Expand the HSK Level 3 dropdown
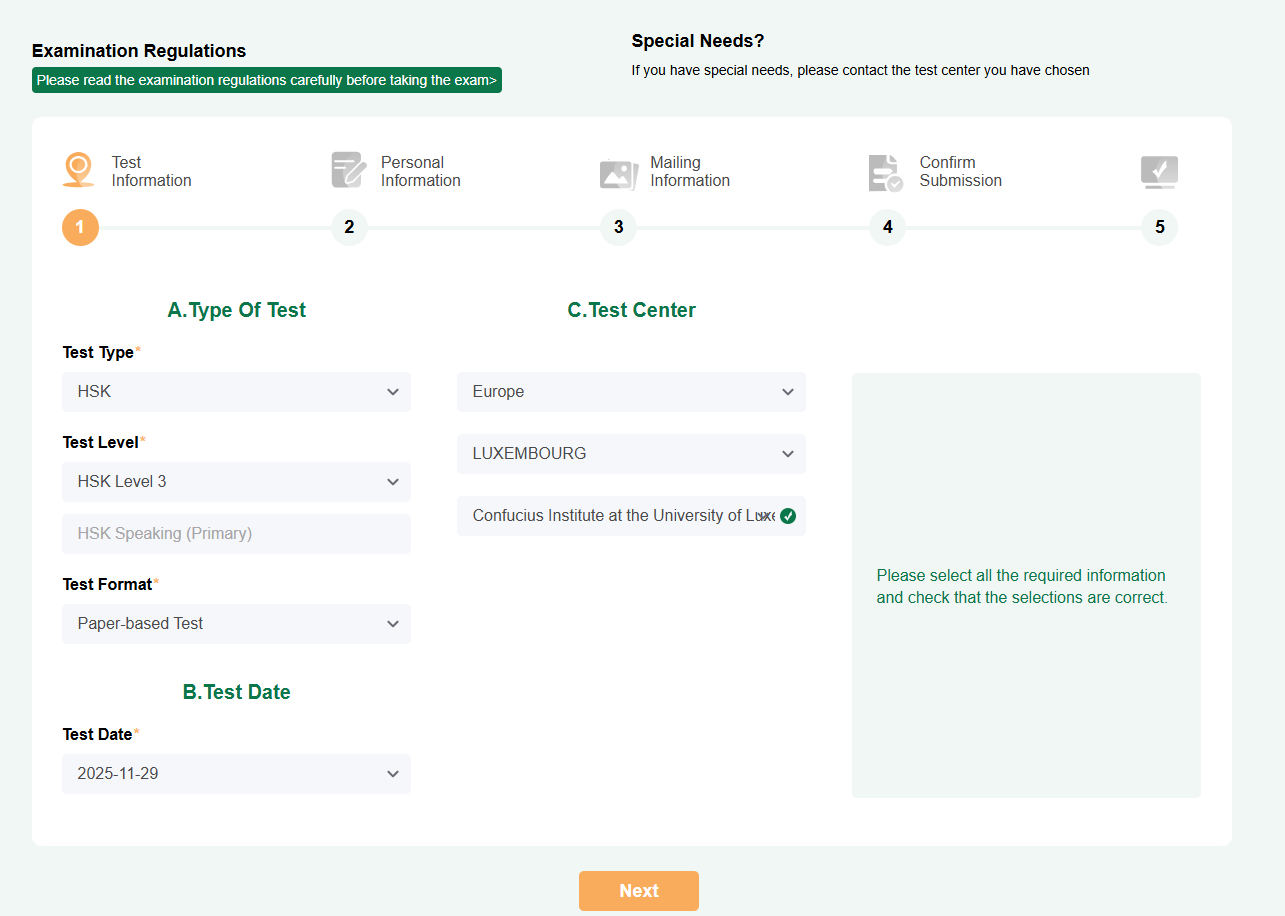Viewport: 1285px width, 916px height. pos(236,482)
